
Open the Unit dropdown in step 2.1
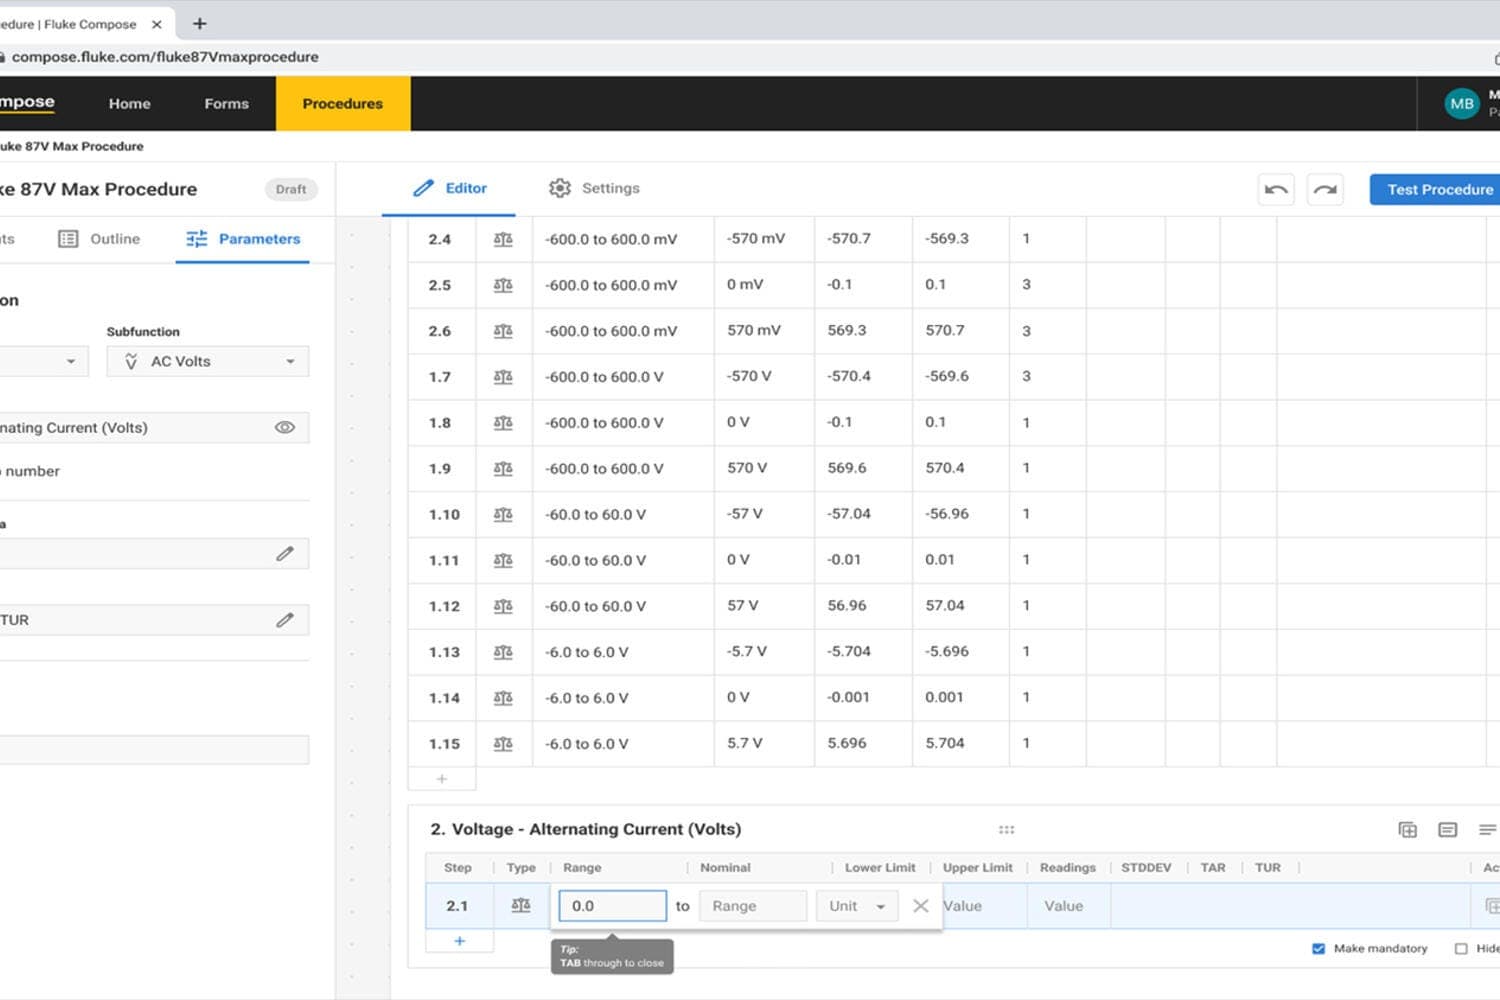pyautogui.click(x=856, y=906)
